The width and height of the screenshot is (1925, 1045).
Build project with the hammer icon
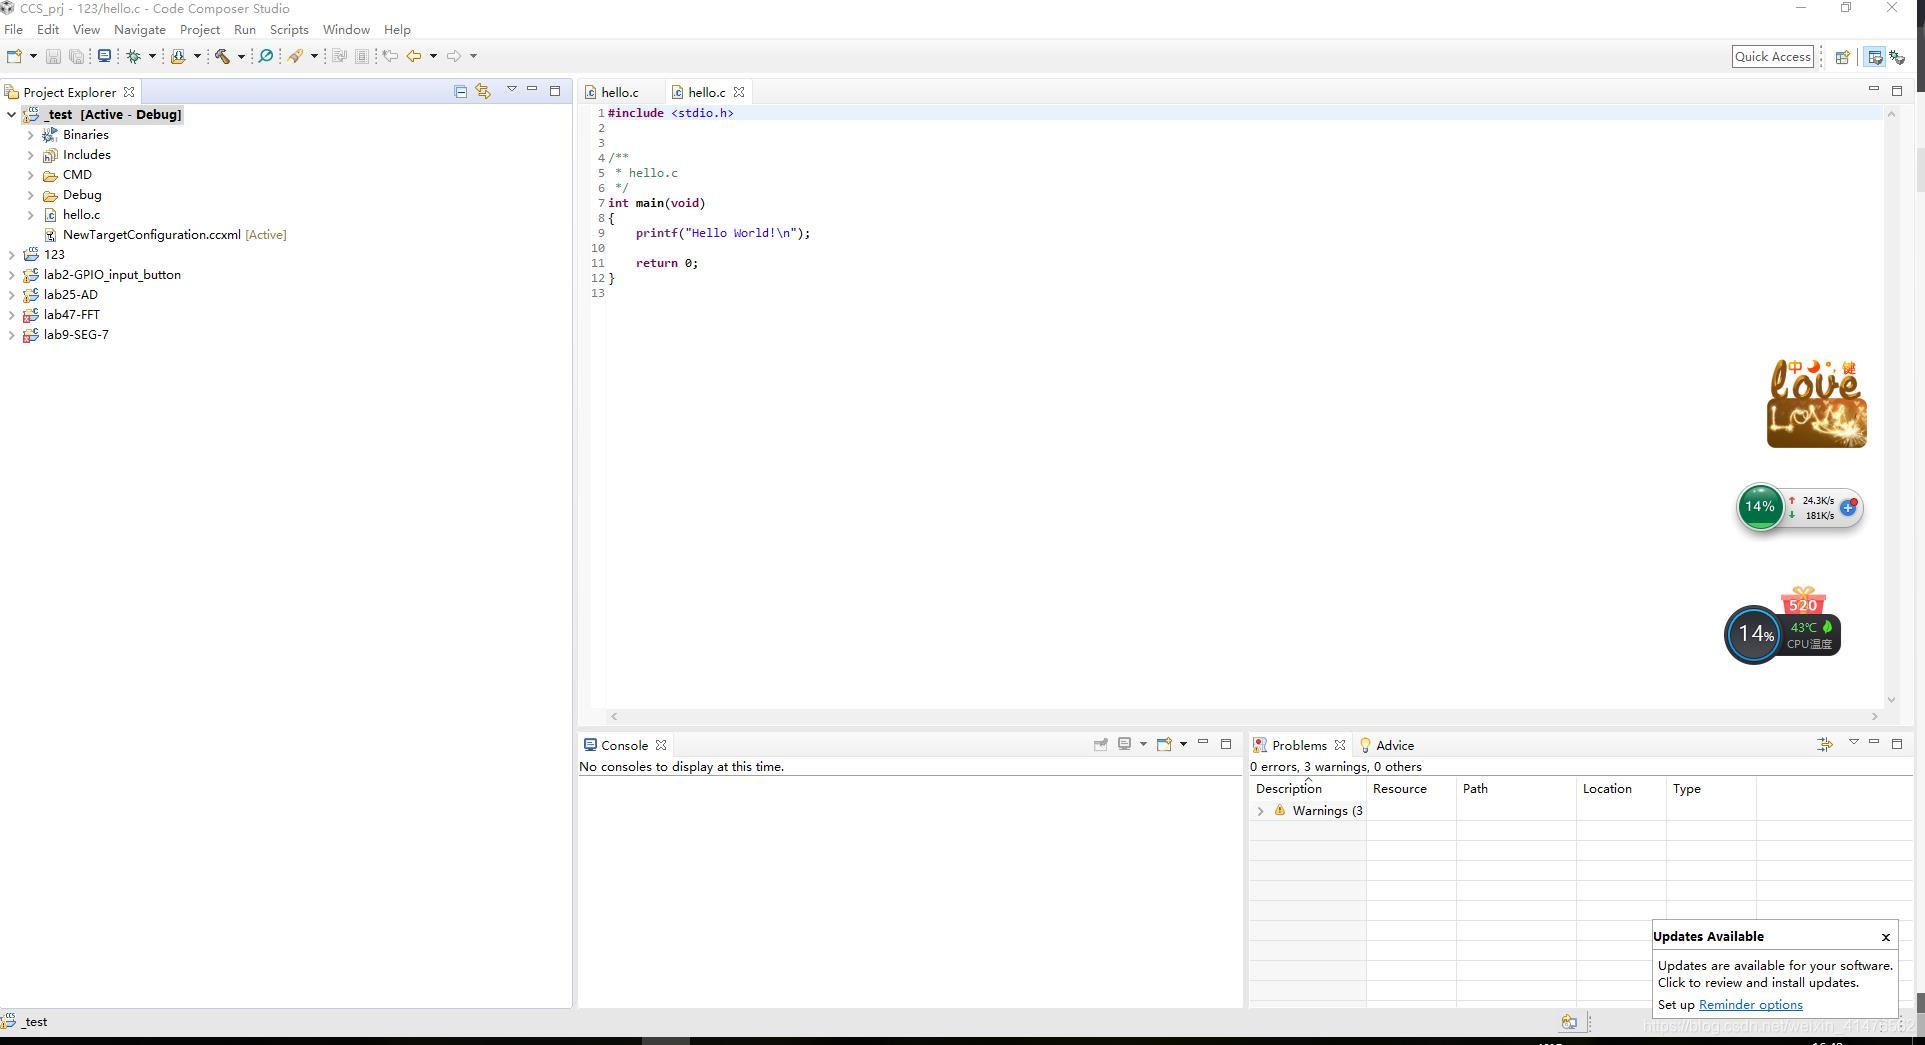(222, 56)
